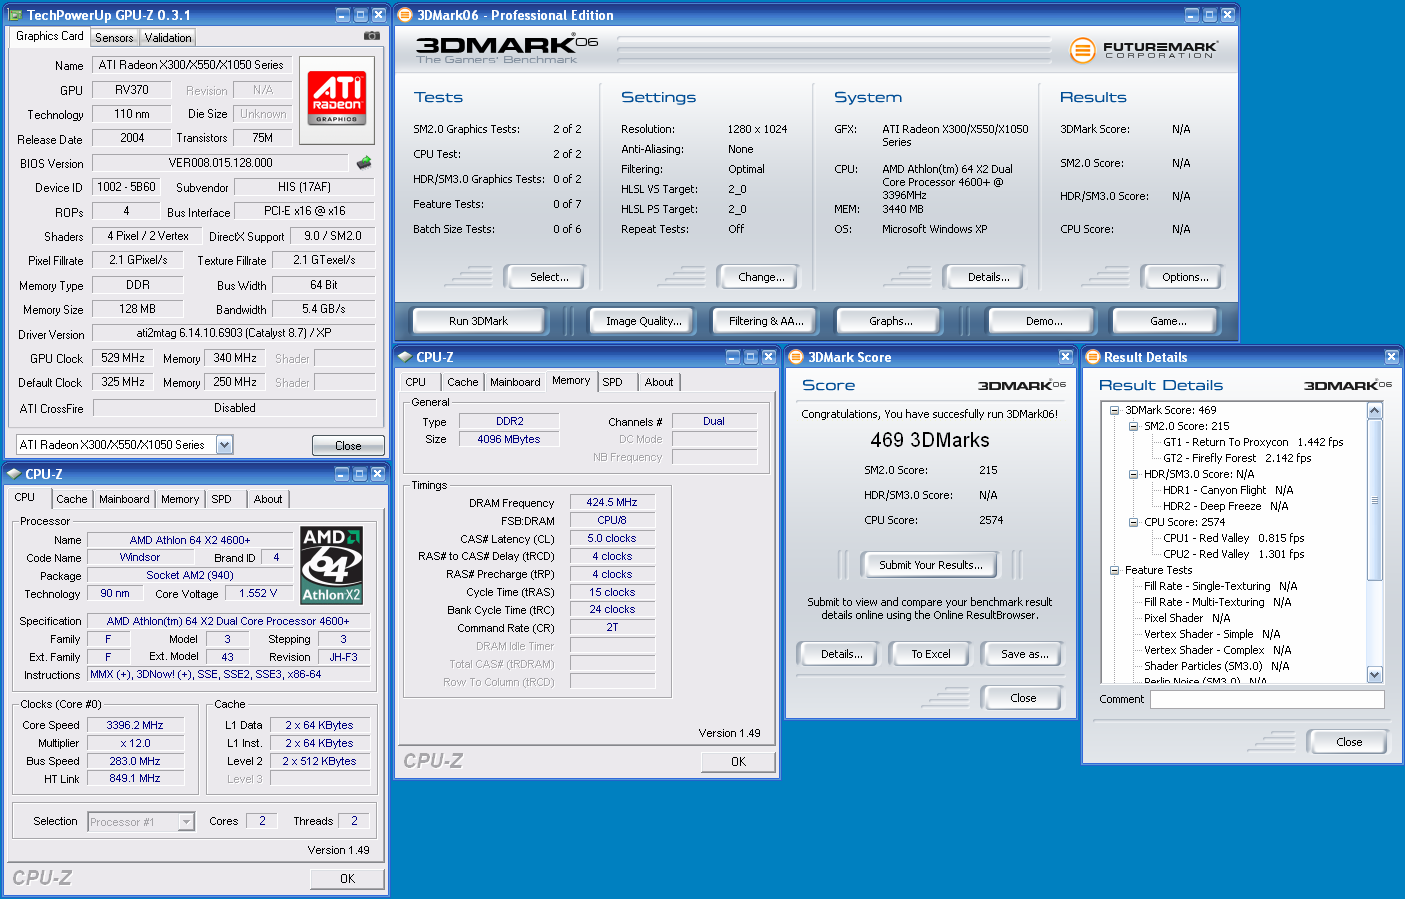
Task: Minimize the 3DMark06 main window
Action: click(x=1191, y=15)
